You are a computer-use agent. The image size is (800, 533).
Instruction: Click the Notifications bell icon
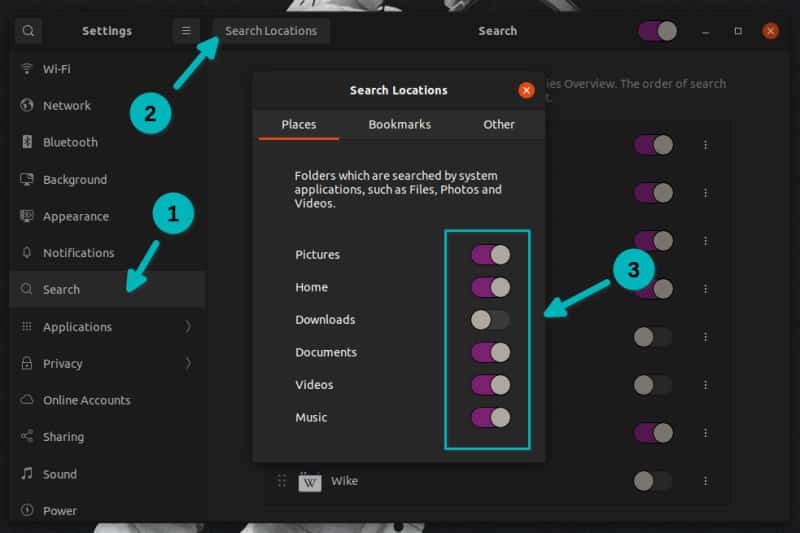point(26,253)
